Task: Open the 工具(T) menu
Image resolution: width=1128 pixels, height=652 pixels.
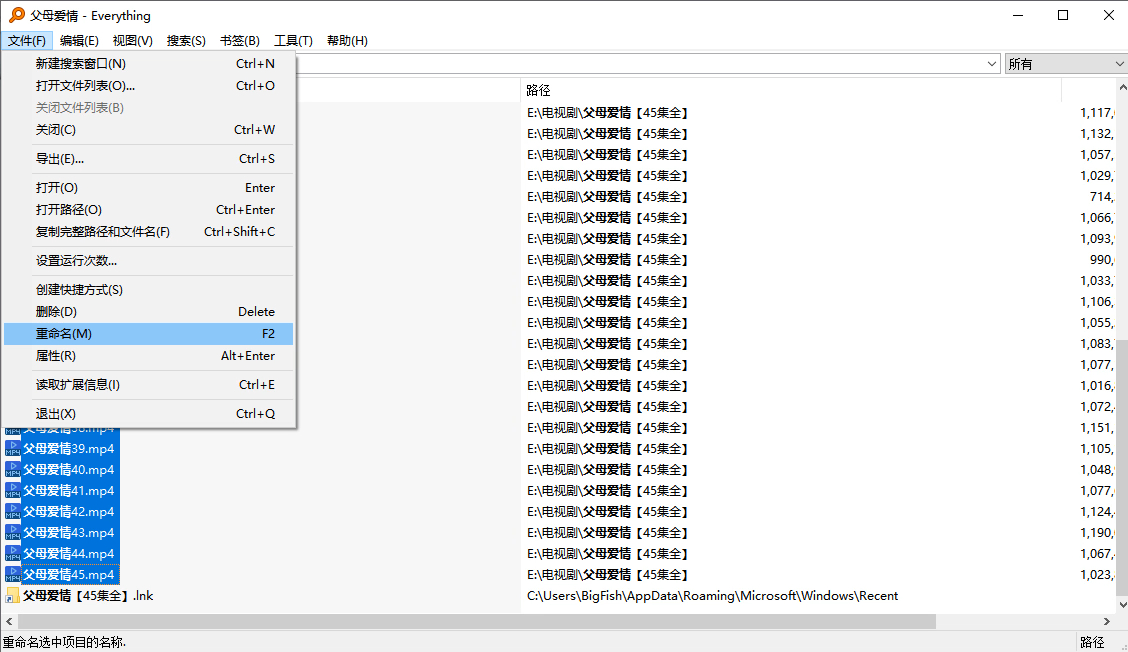Action: [294, 40]
